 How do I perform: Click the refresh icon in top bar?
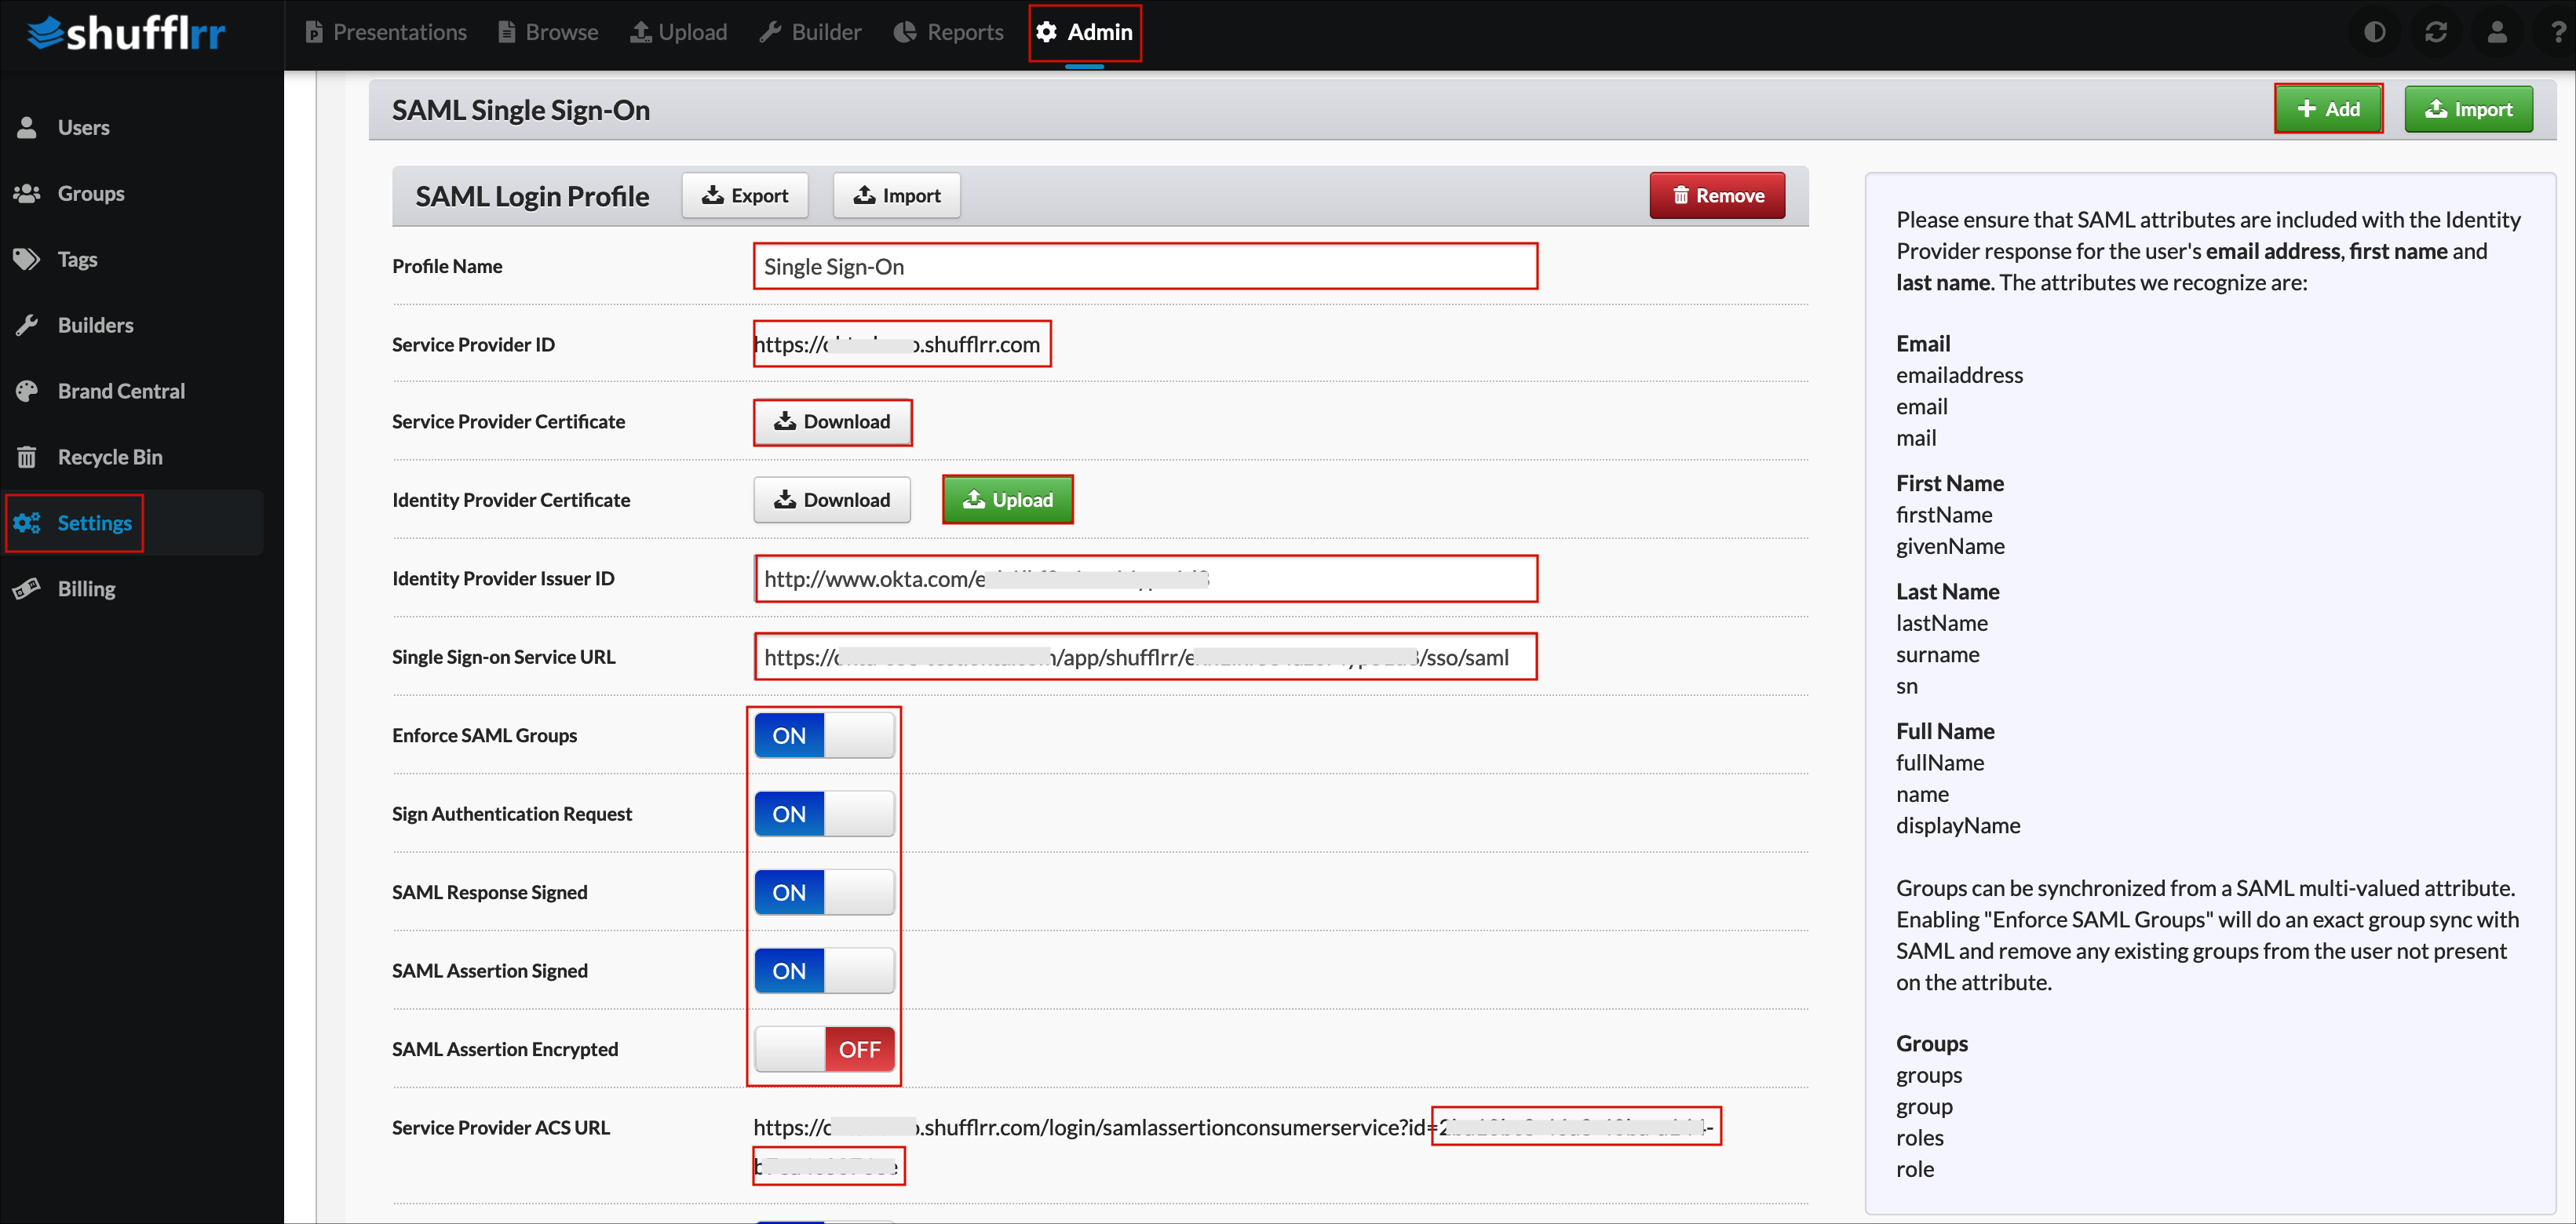click(2436, 31)
